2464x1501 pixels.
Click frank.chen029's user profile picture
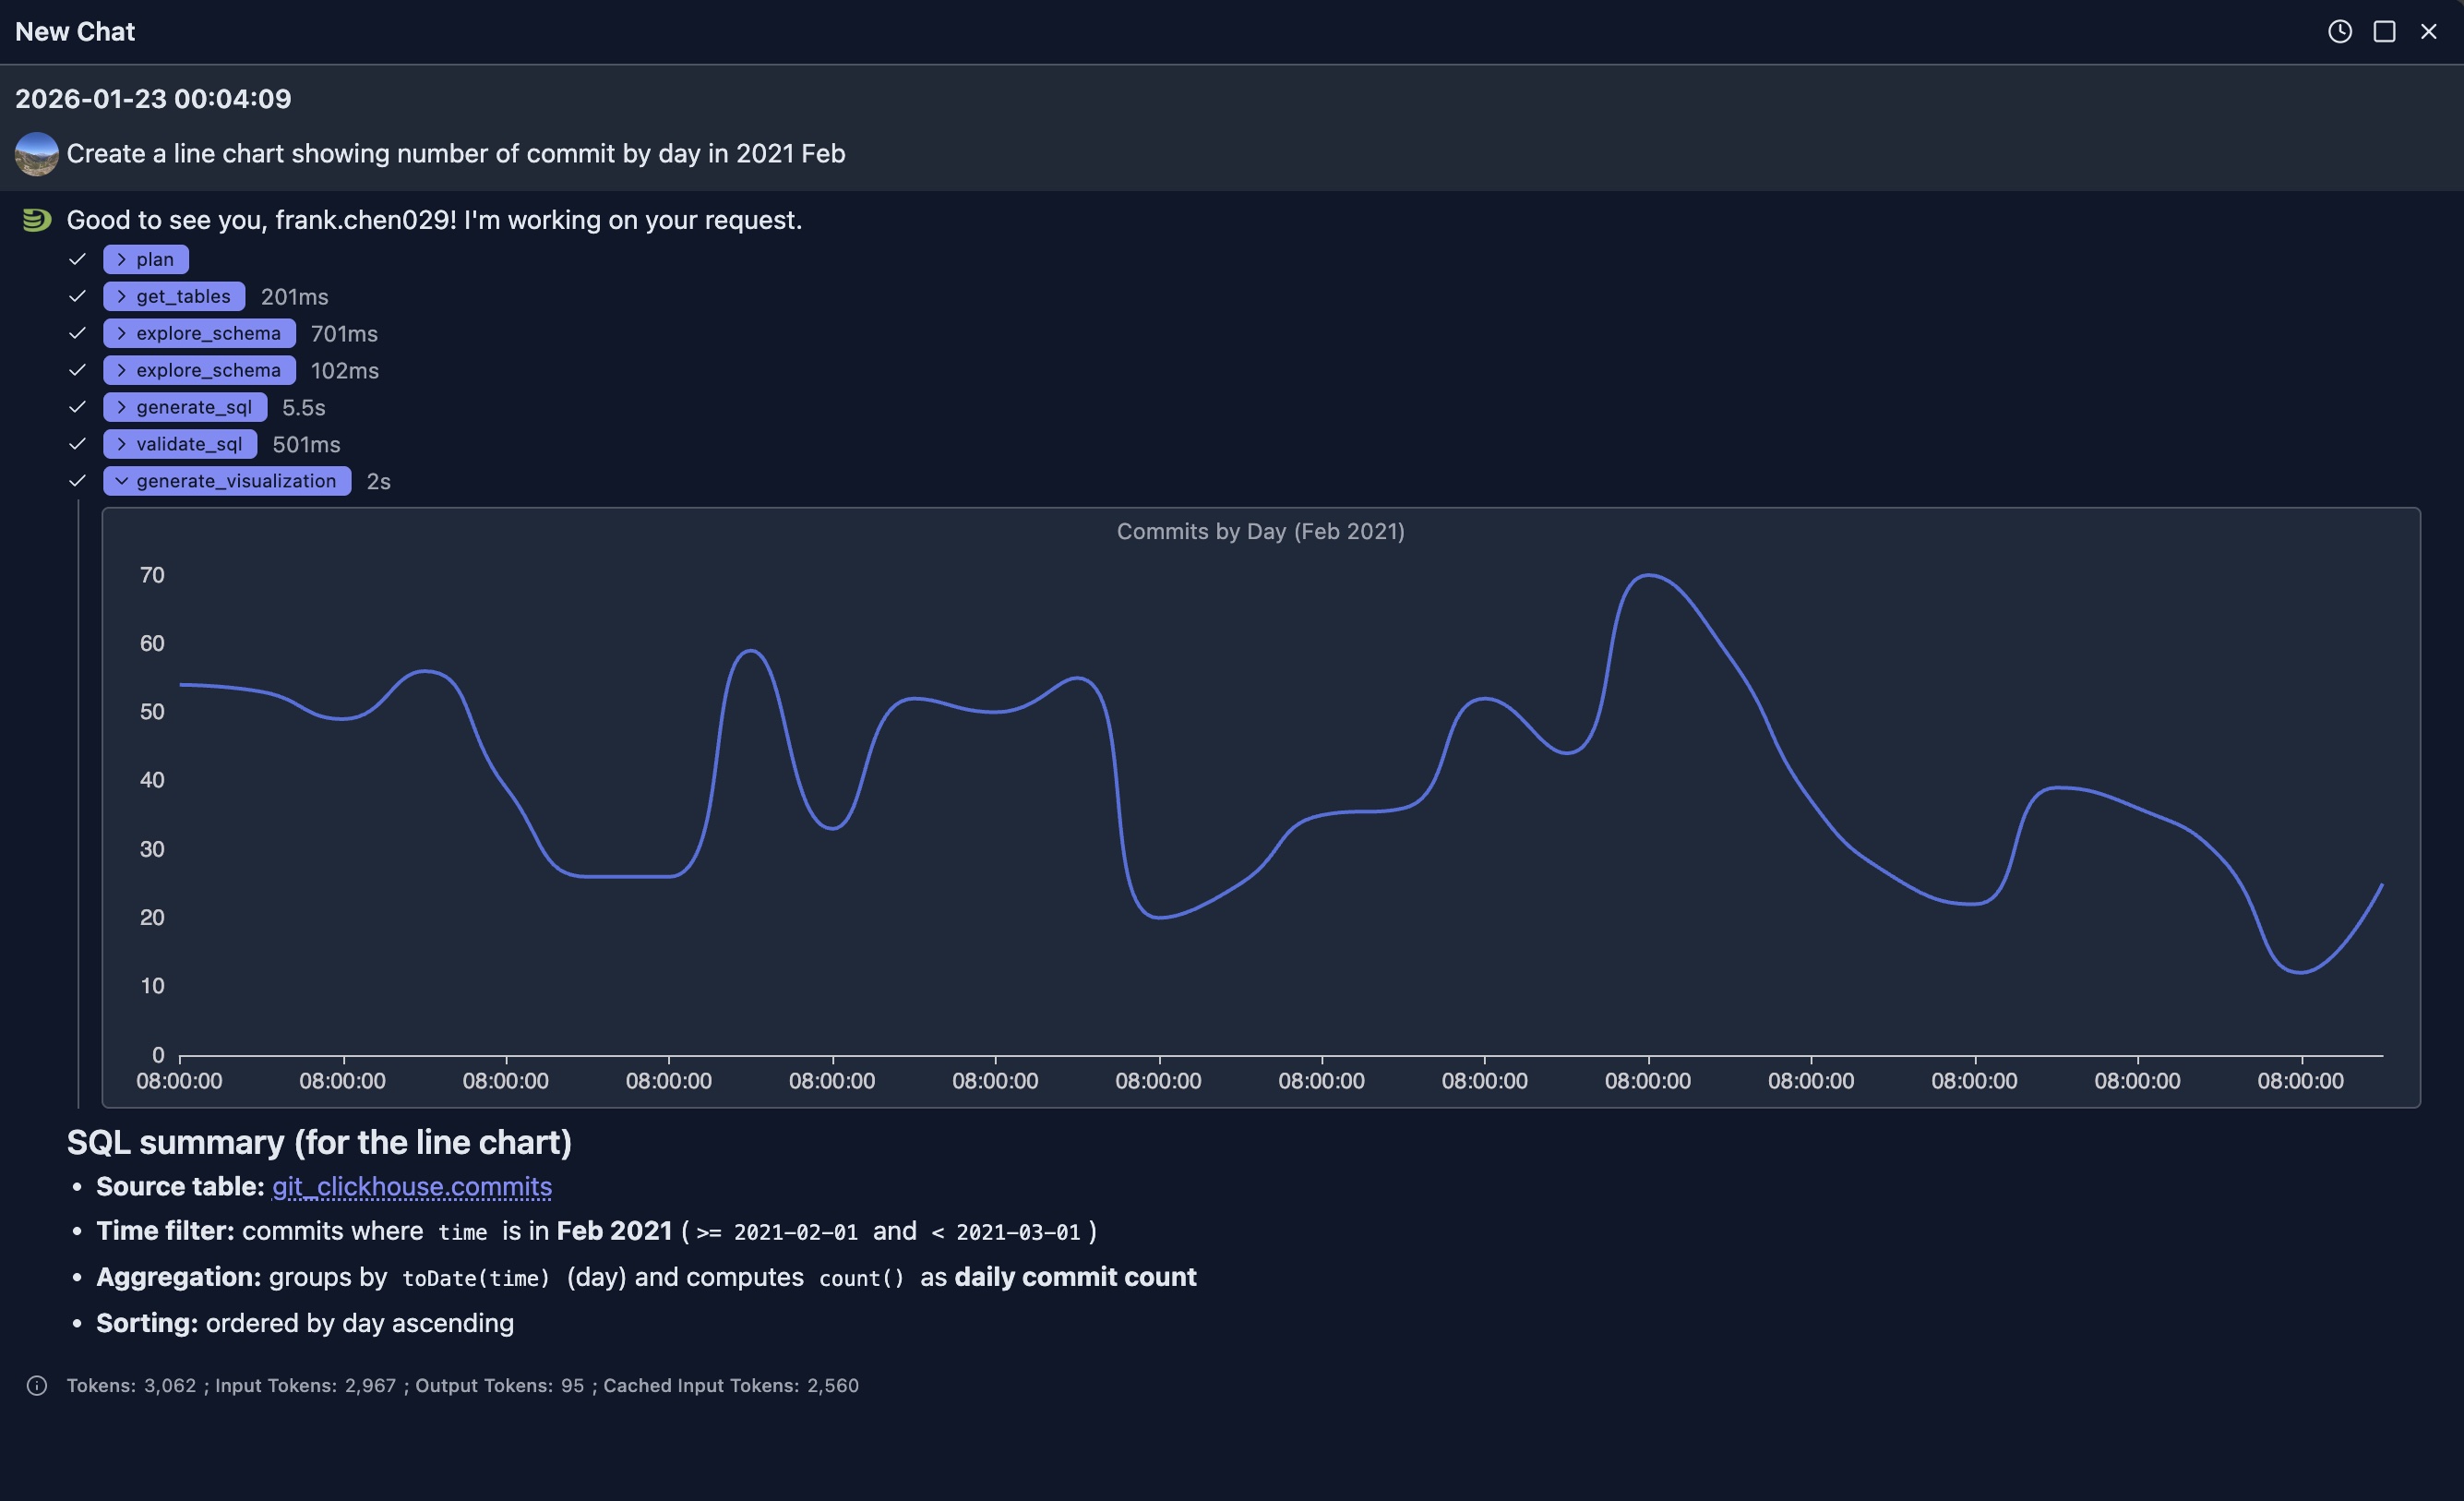tap(36, 154)
